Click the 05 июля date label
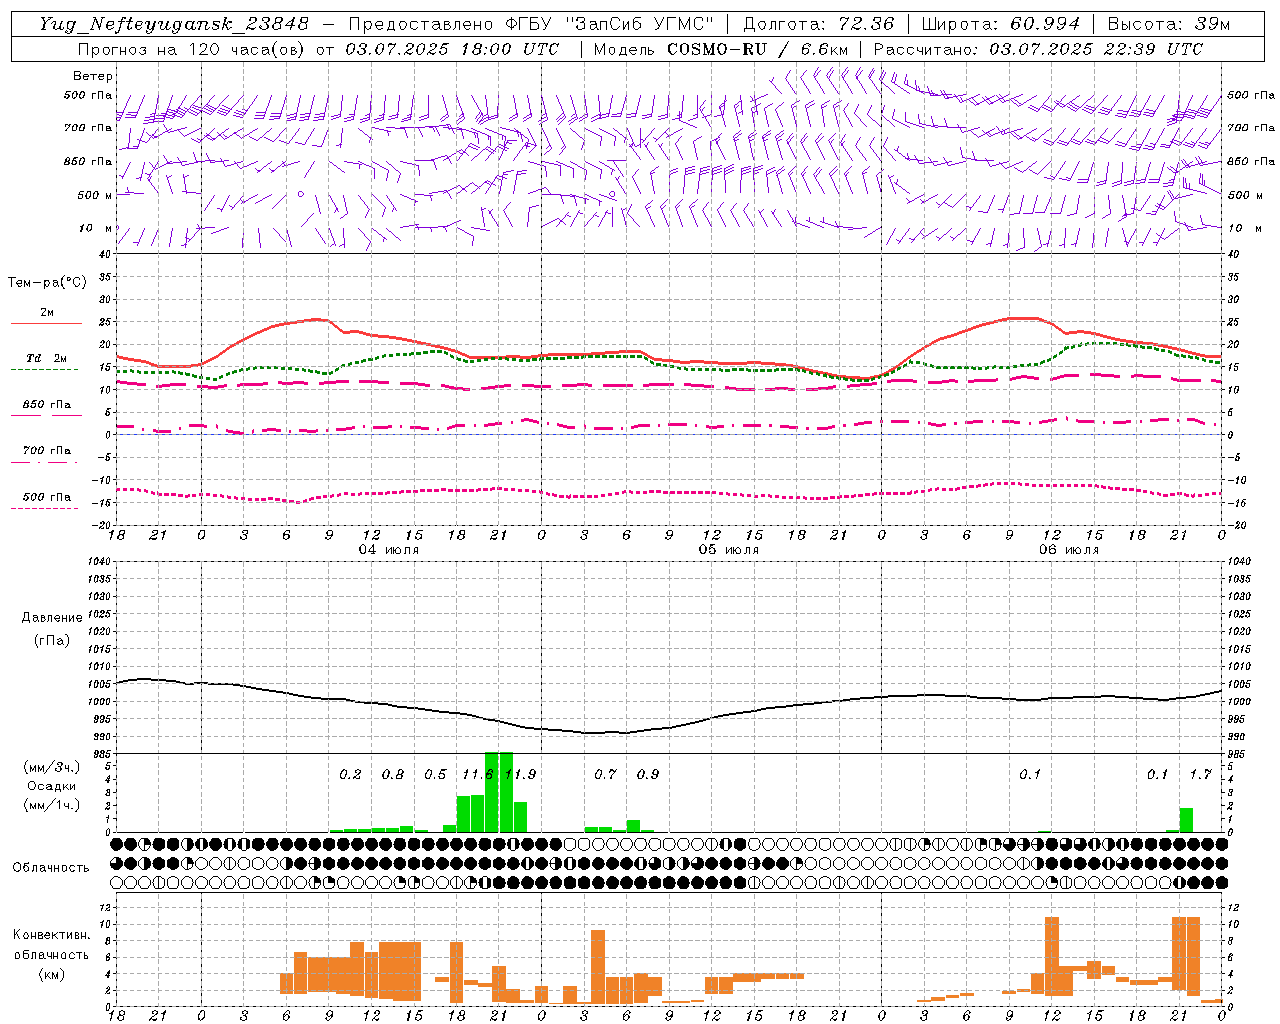The height and width of the screenshot is (1024, 1280). [x=729, y=550]
